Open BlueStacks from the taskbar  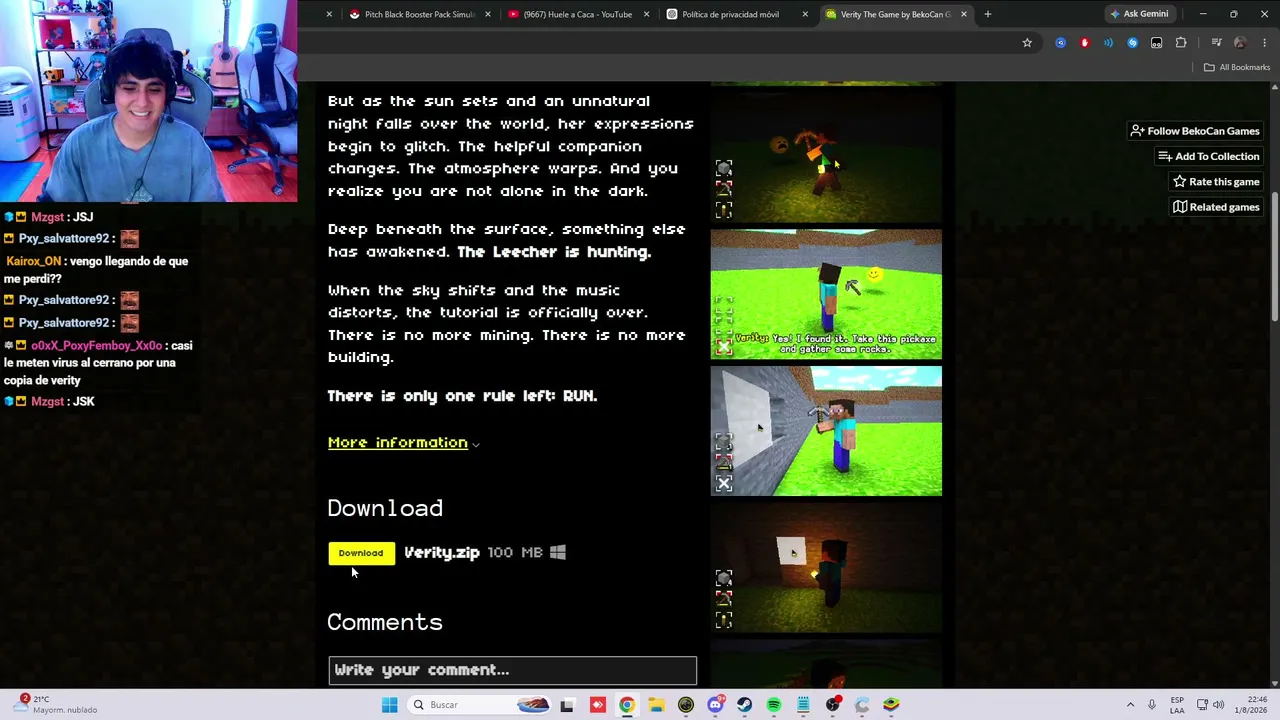(x=891, y=705)
